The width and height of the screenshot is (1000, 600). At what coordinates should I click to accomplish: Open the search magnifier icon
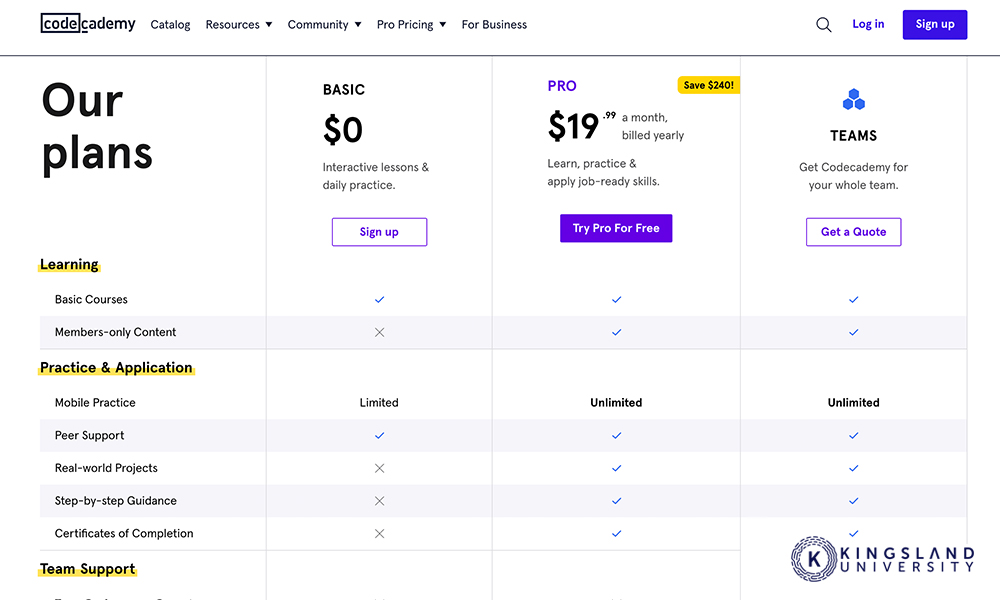click(x=823, y=25)
